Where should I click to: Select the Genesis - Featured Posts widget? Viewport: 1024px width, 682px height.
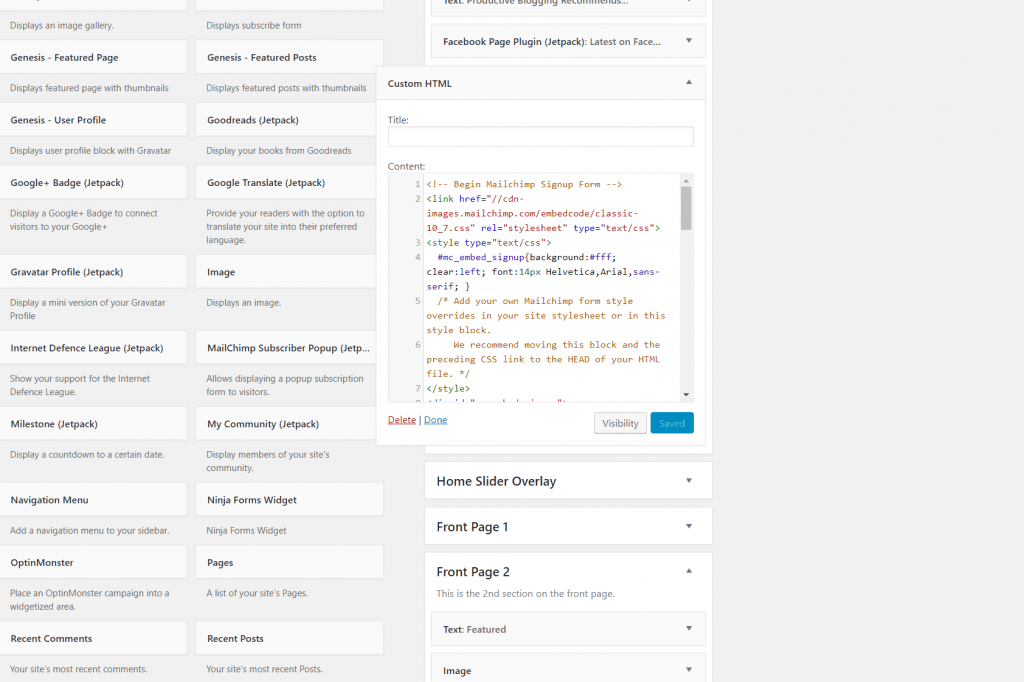pyautogui.click(x=289, y=57)
